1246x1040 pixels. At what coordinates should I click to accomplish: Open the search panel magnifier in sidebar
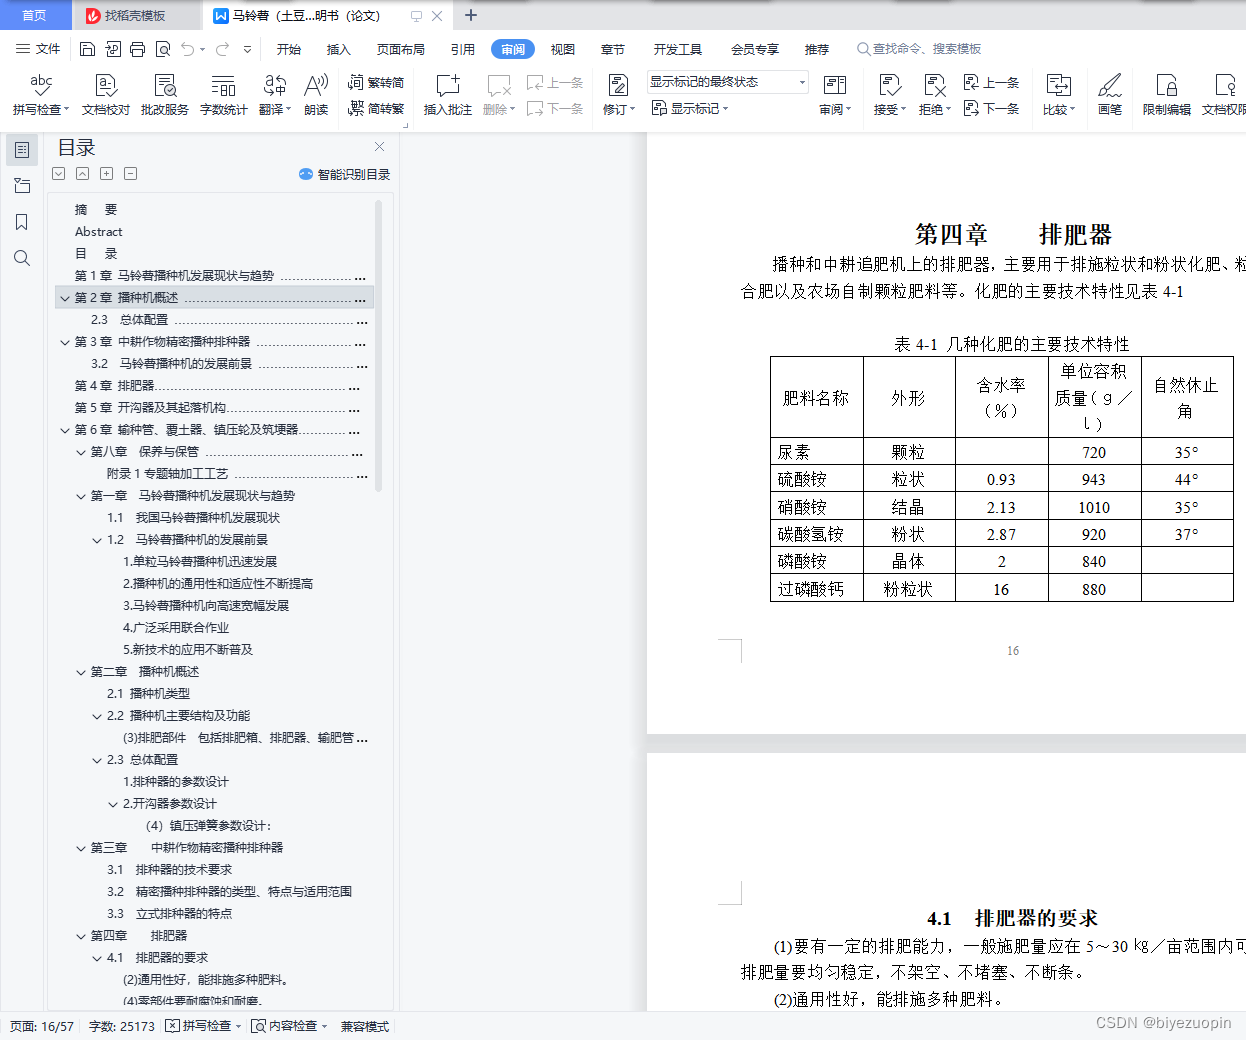click(x=22, y=258)
